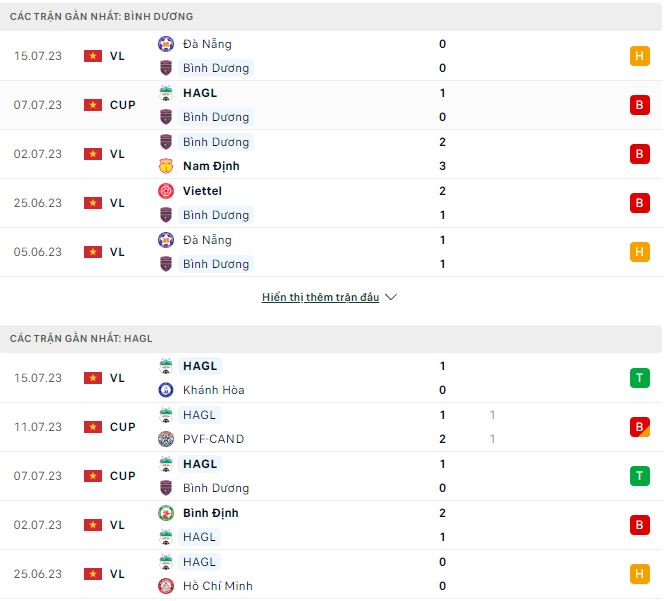Click the Viettel team crest icon

coord(166,191)
